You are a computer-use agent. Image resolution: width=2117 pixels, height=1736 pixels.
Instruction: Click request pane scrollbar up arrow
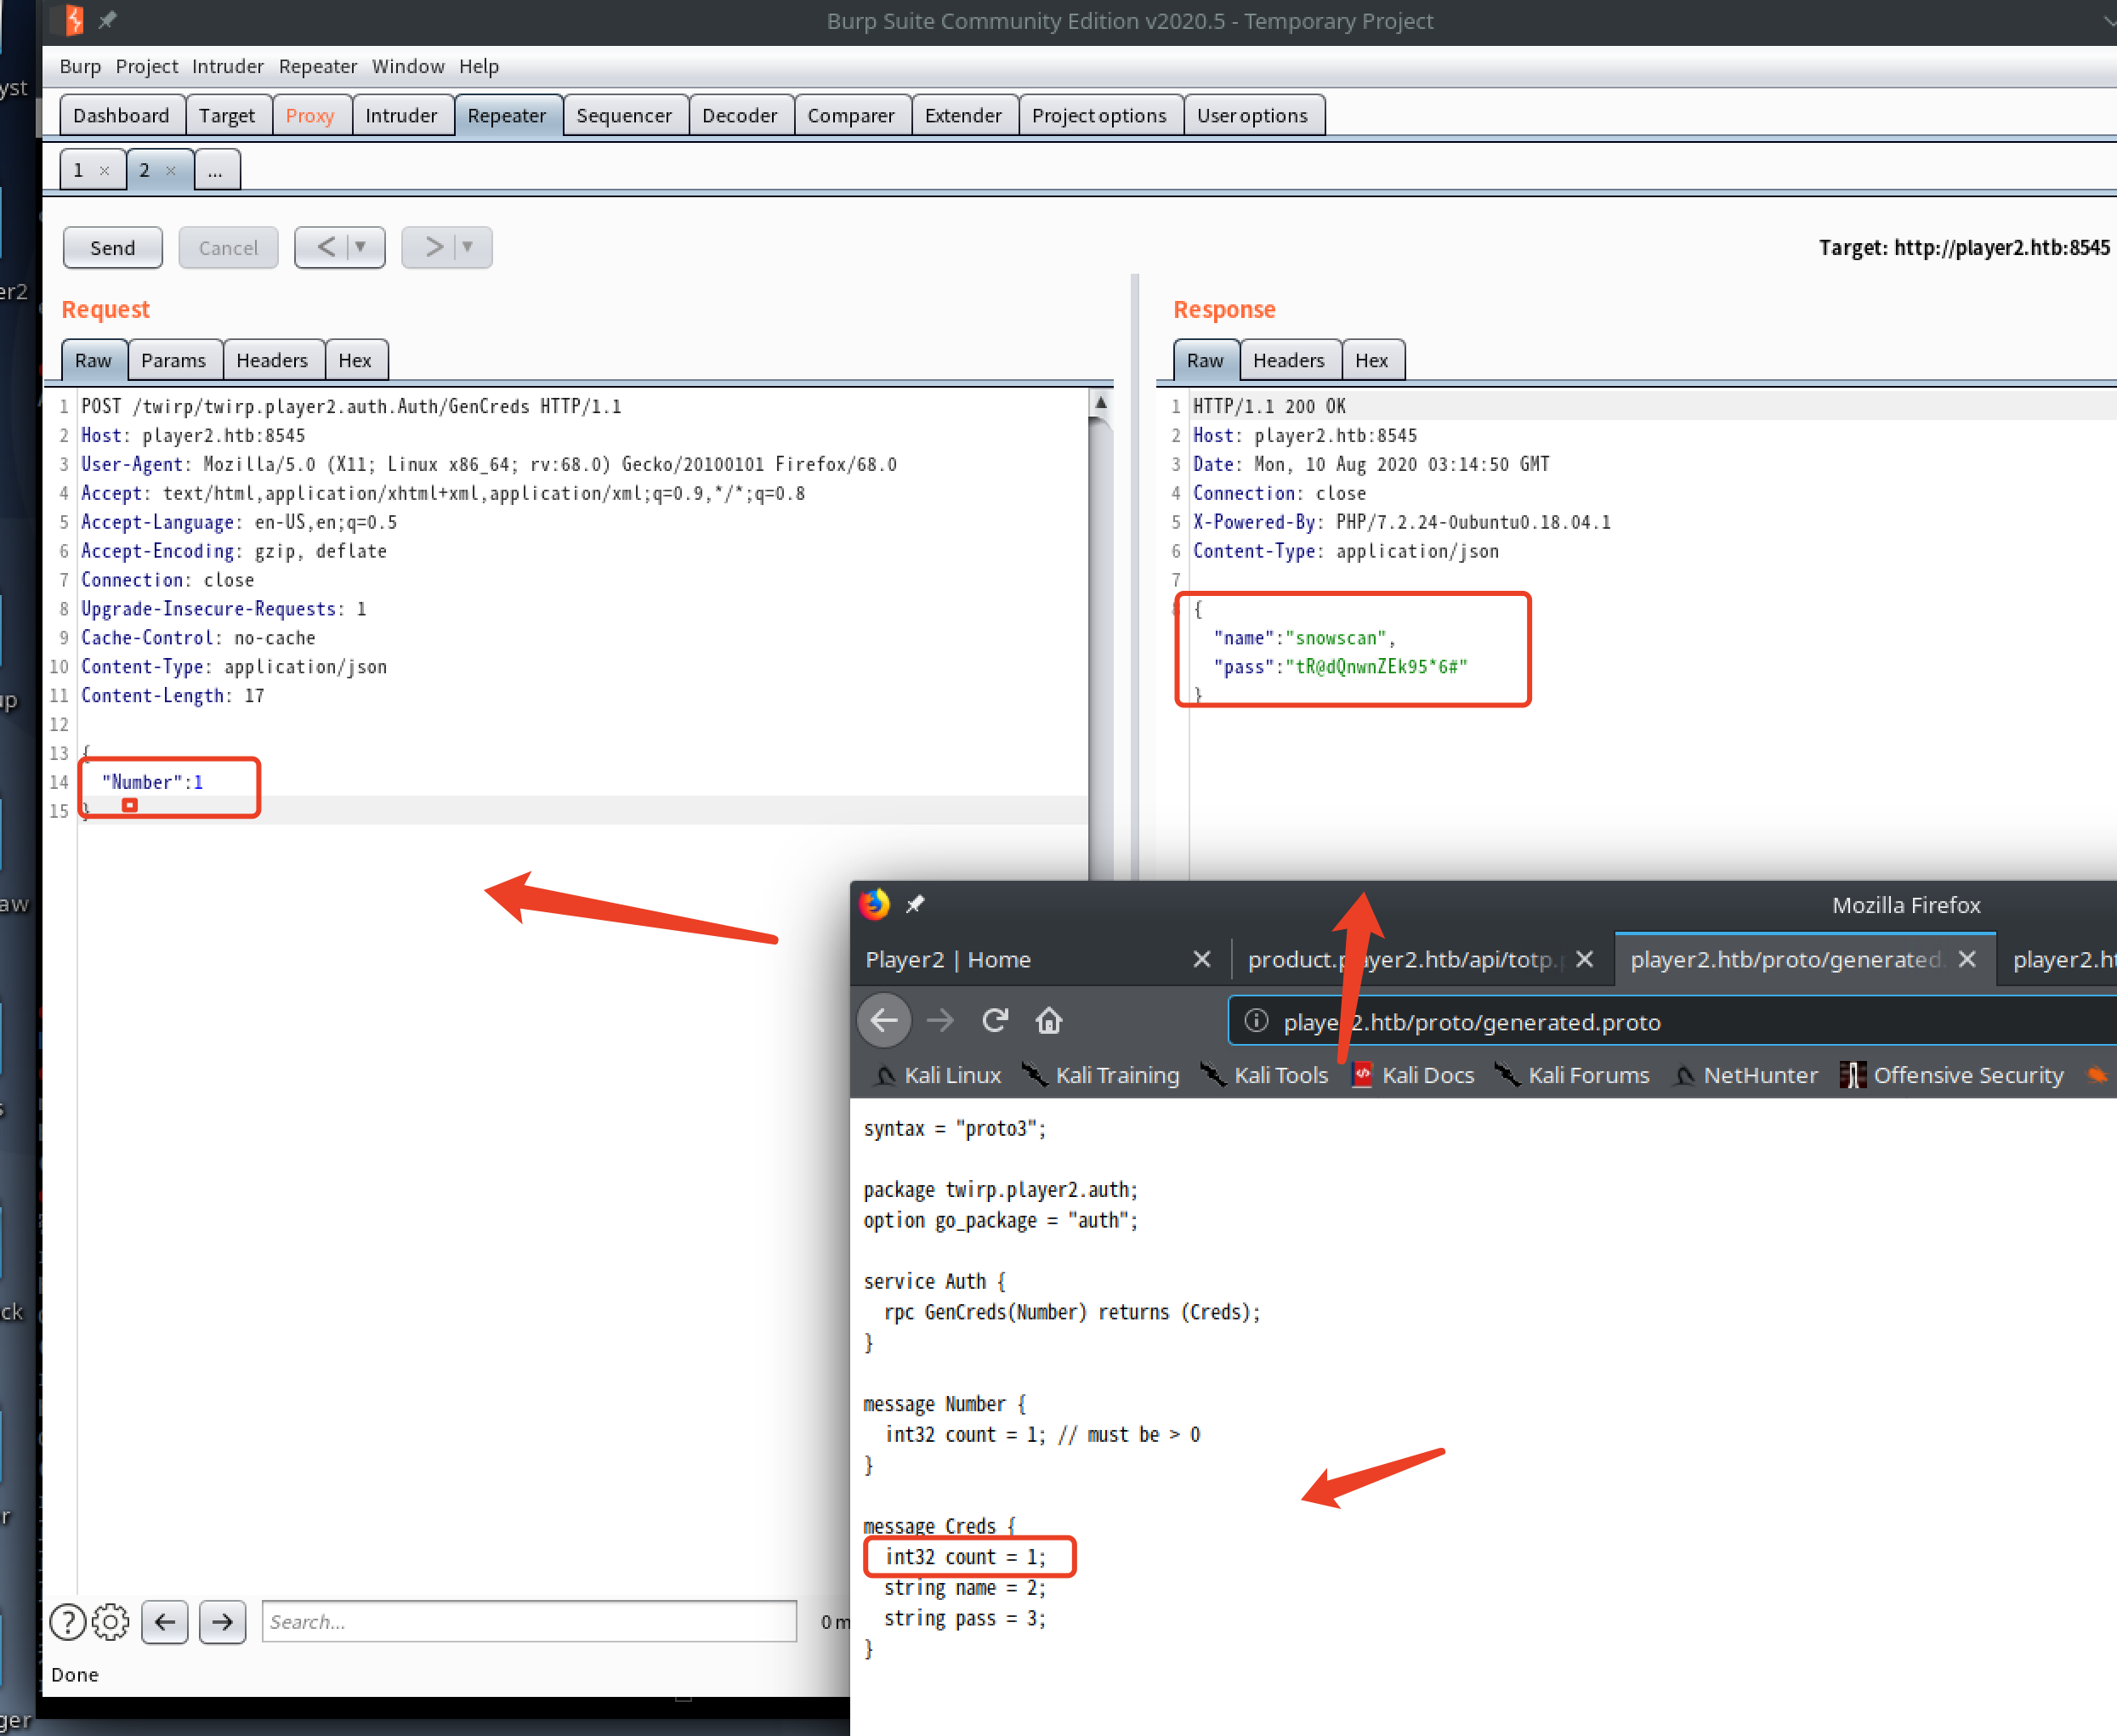coord(1100,402)
